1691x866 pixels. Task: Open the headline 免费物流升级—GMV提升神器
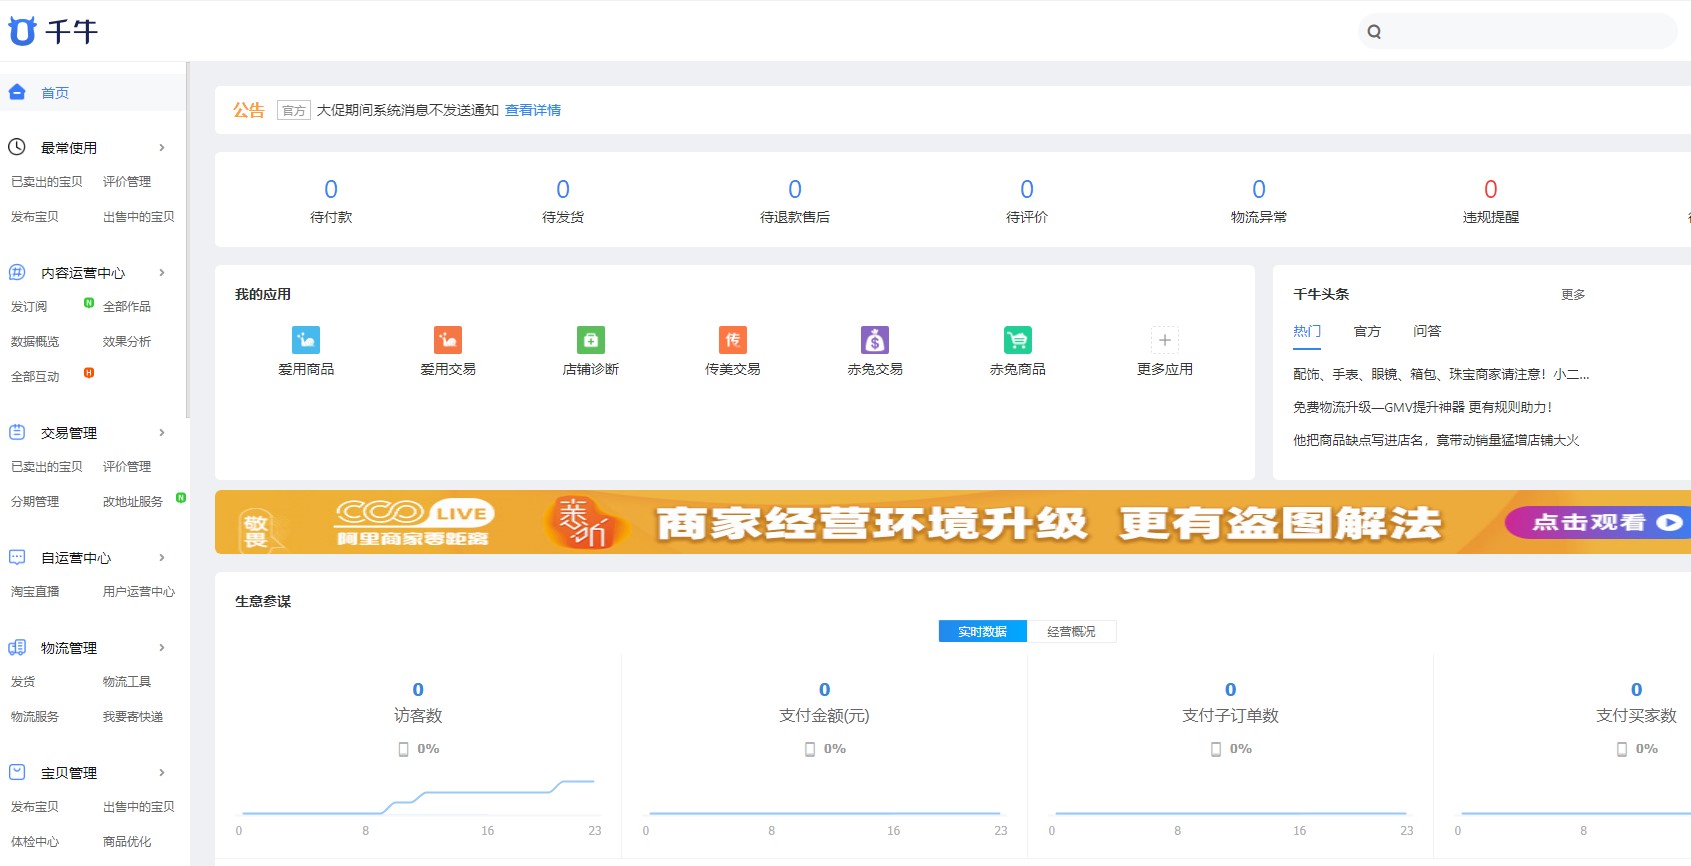pos(1422,407)
